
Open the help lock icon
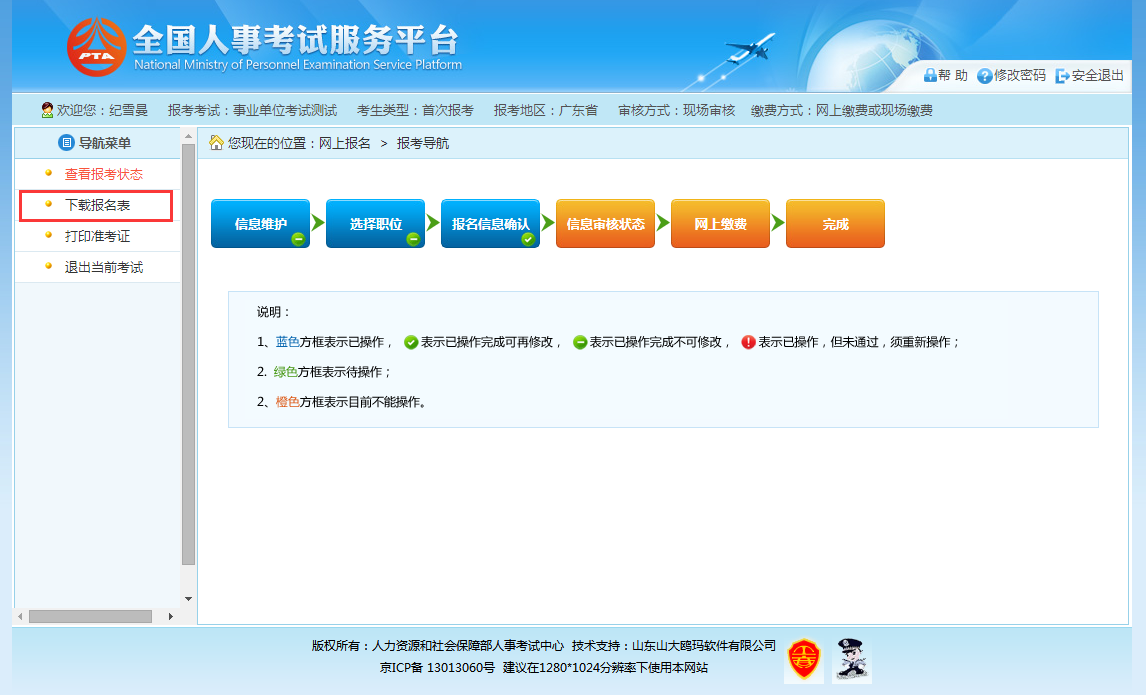pyautogui.click(x=930, y=75)
